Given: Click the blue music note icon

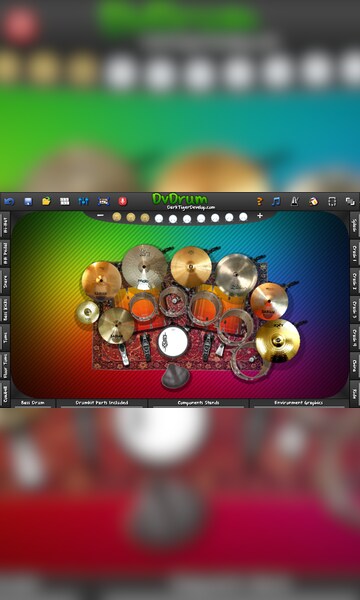Looking at the screenshot, I should tap(276, 201).
